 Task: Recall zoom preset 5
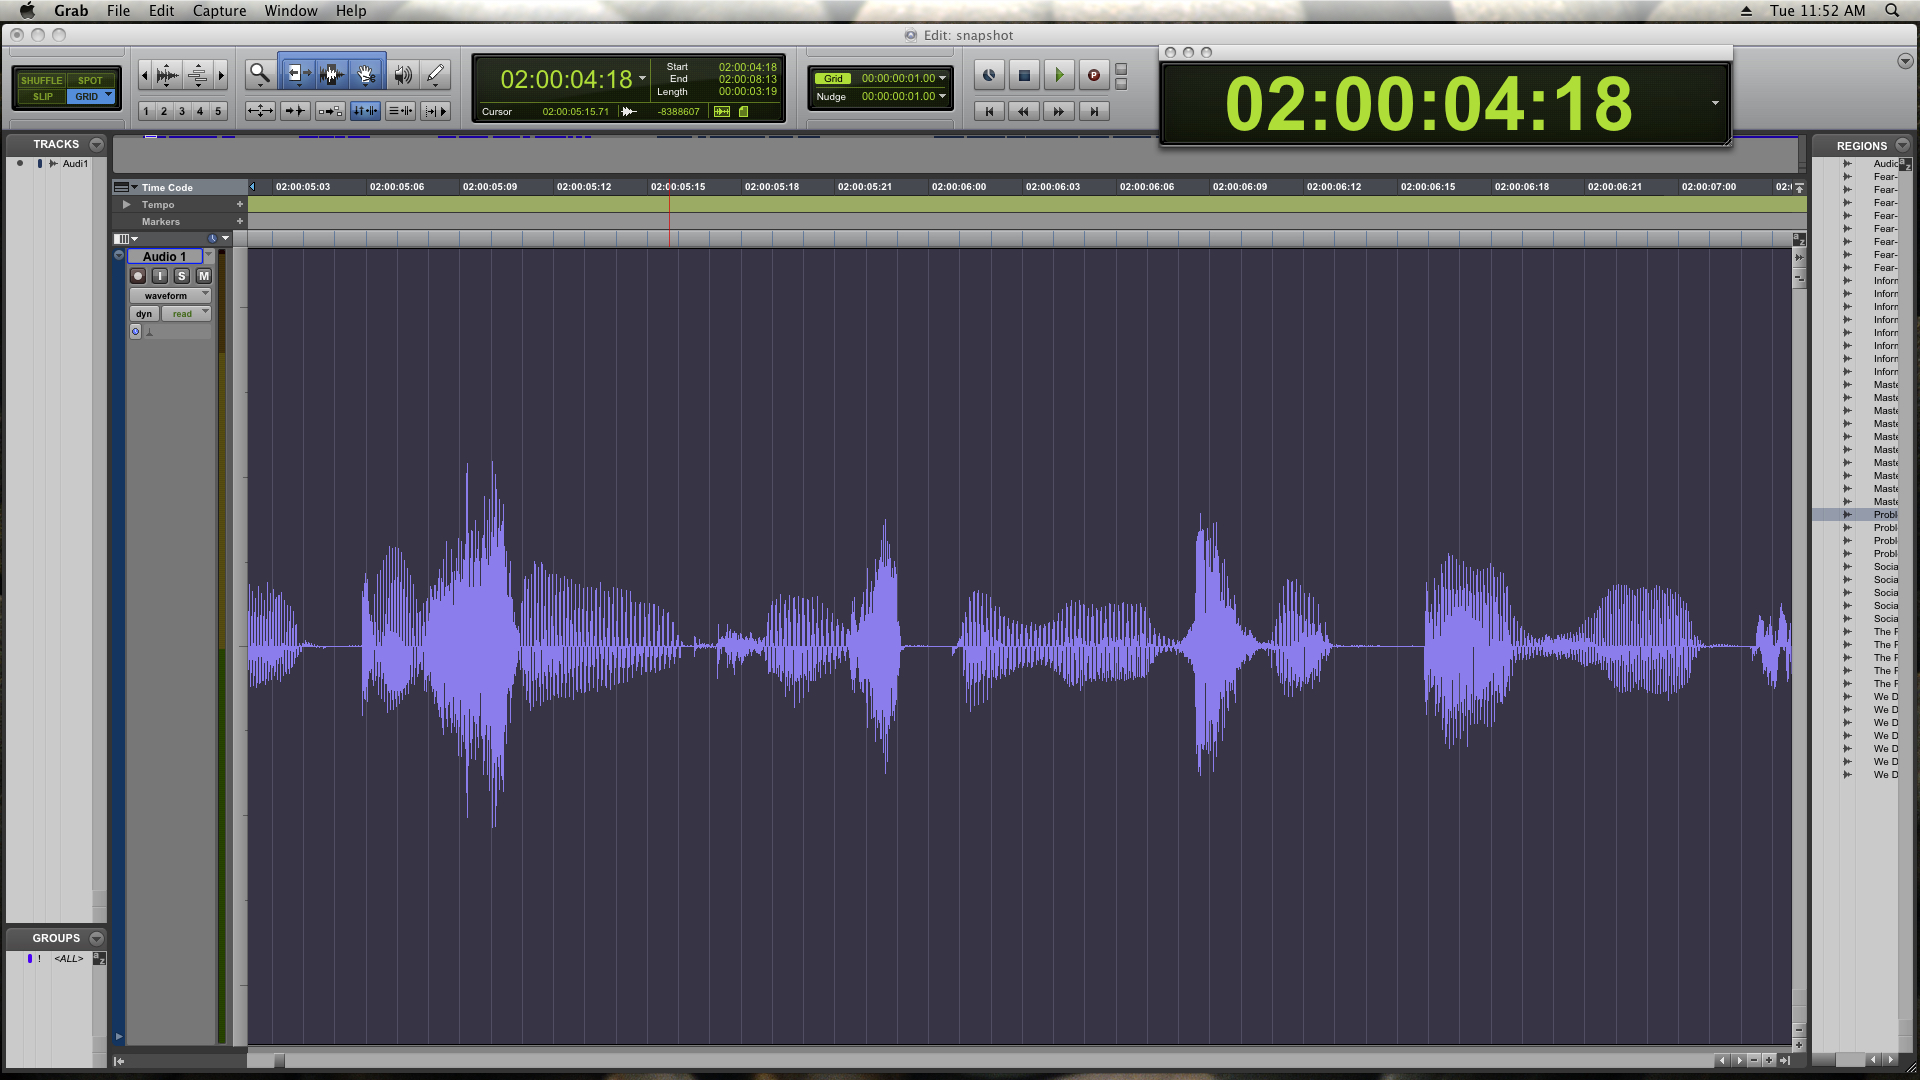[x=218, y=111]
